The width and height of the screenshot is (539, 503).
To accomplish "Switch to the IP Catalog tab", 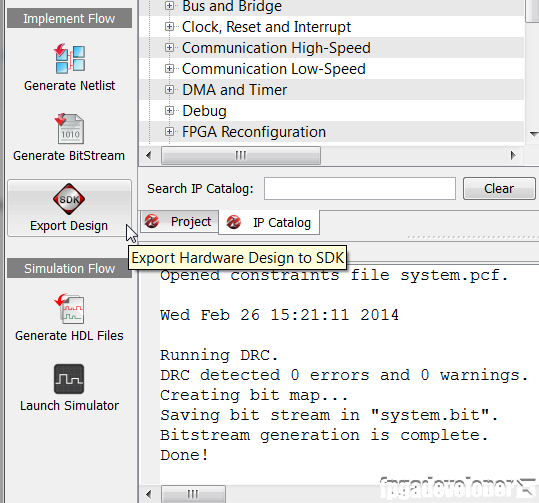I will pyautogui.click(x=269, y=222).
